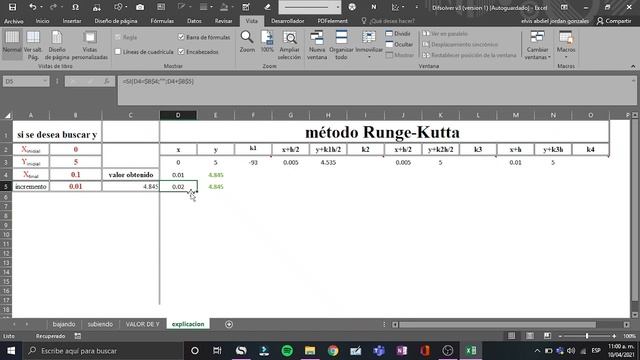Expand the formula bar

tap(633, 81)
